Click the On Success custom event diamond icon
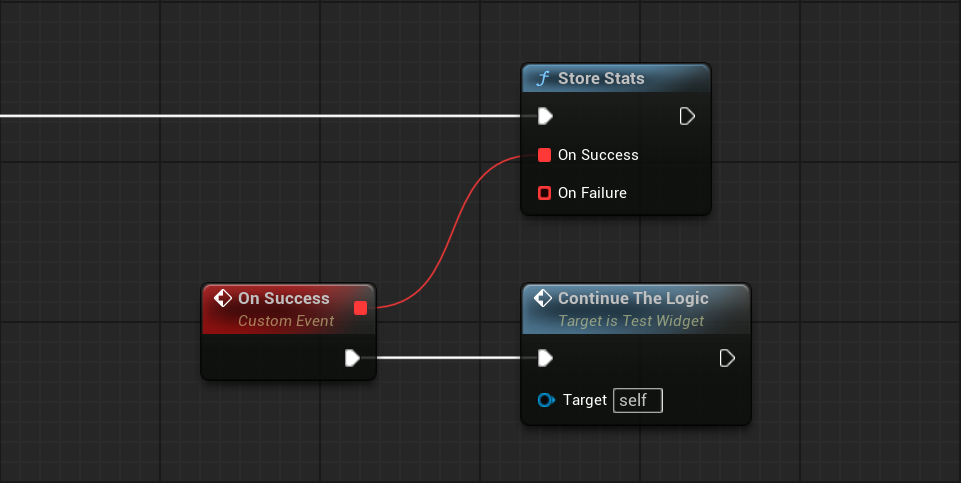961x483 pixels. pos(223,298)
